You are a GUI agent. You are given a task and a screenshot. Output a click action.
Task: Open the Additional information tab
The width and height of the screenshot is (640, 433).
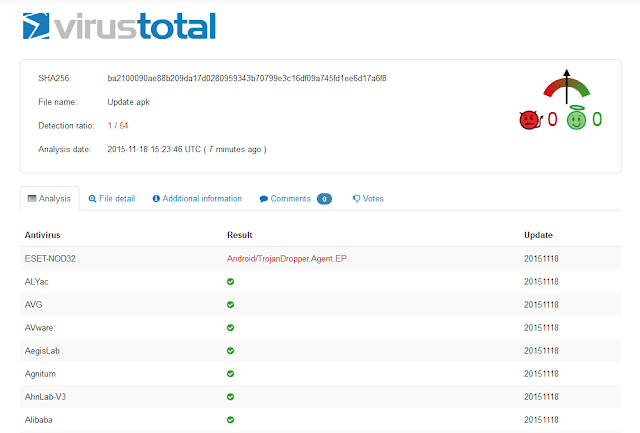tap(197, 199)
